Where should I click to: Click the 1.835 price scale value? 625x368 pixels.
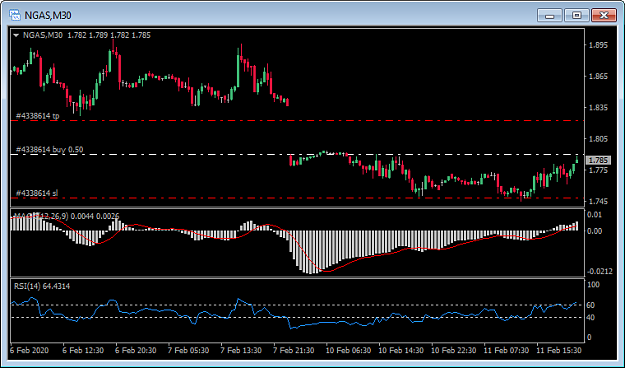(x=599, y=108)
